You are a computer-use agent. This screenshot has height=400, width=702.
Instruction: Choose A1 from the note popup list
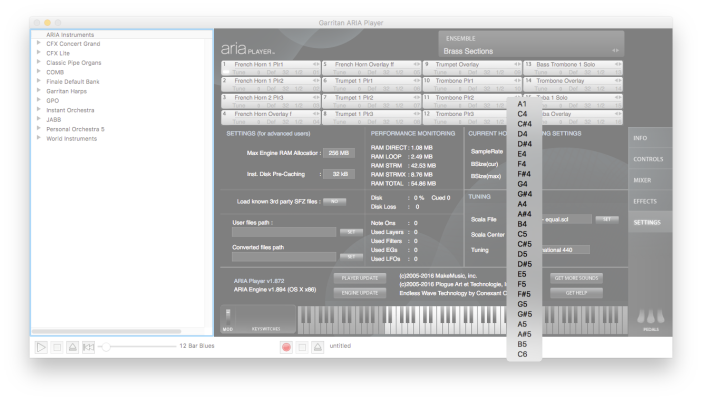[524, 104]
